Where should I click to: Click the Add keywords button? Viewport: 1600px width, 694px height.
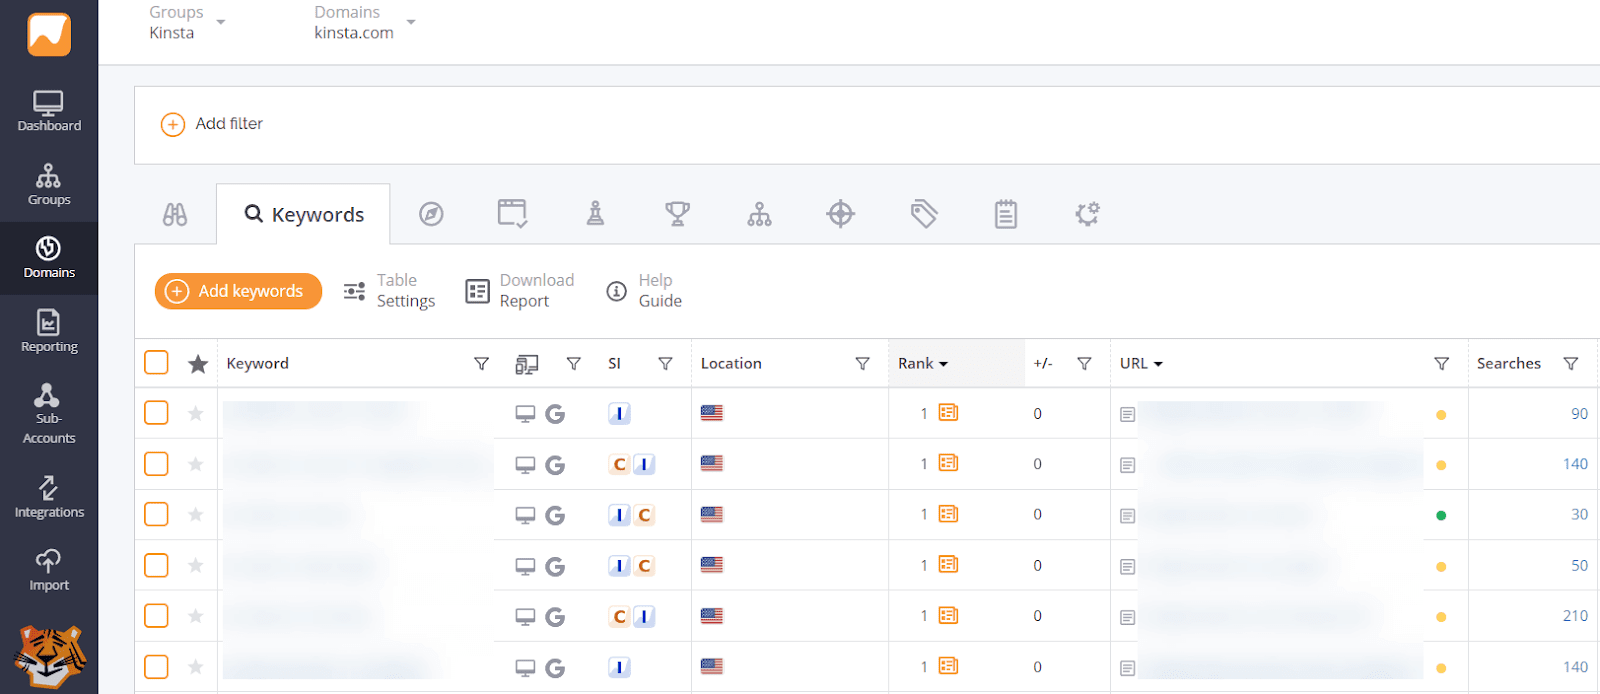[x=238, y=291]
